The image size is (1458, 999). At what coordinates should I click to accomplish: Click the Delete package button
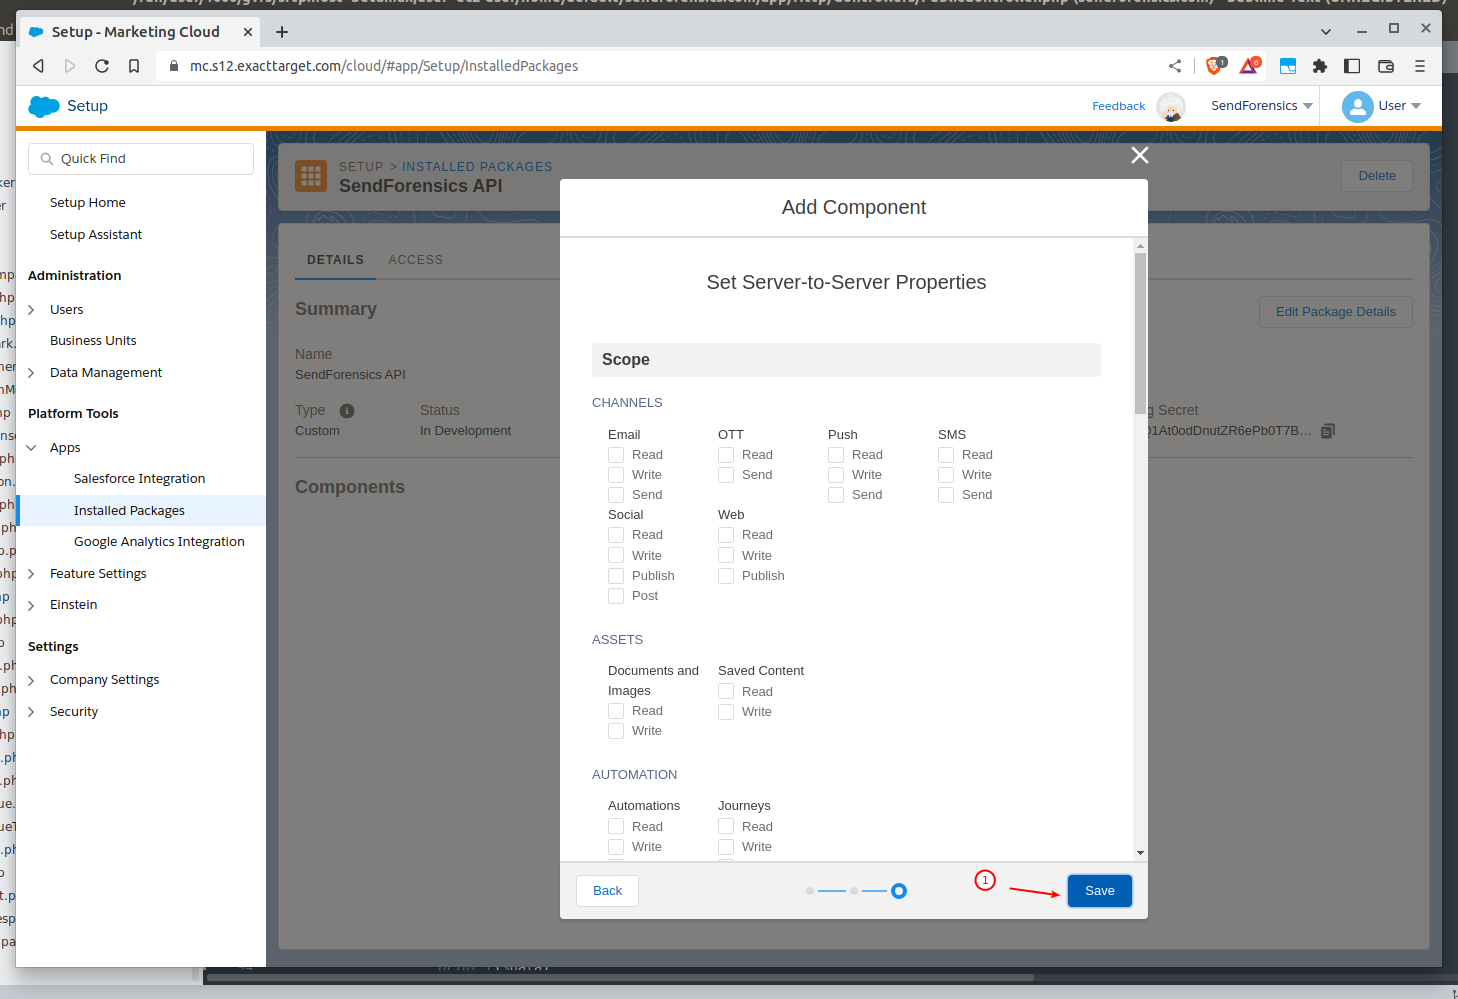click(x=1377, y=176)
